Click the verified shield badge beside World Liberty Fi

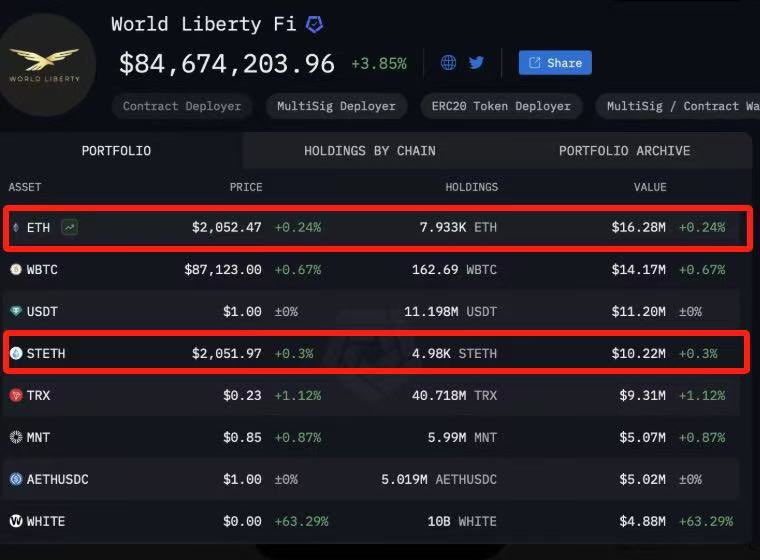(315, 24)
